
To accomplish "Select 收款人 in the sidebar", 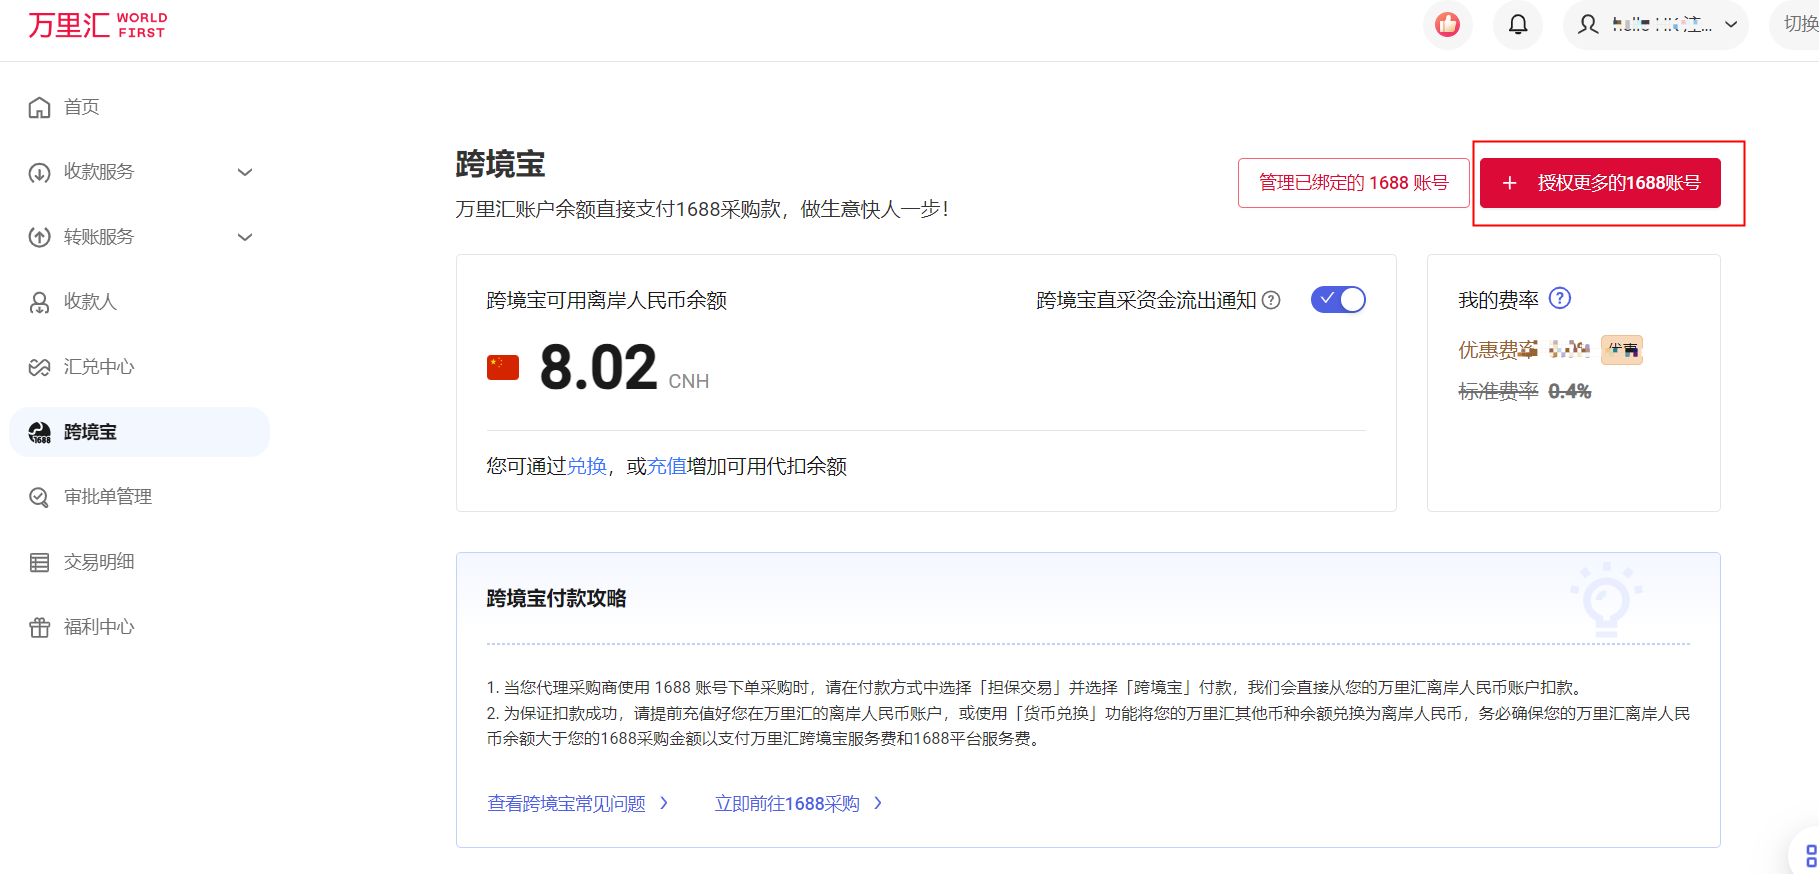I will pyautogui.click(x=90, y=302).
